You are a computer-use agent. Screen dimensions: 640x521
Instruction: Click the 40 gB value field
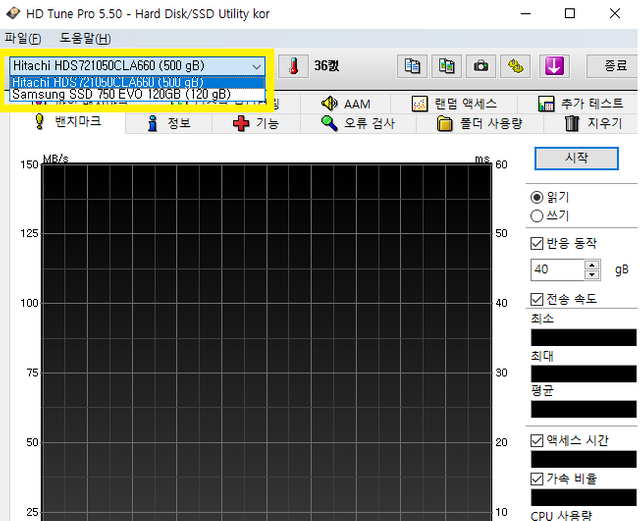pos(557,269)
